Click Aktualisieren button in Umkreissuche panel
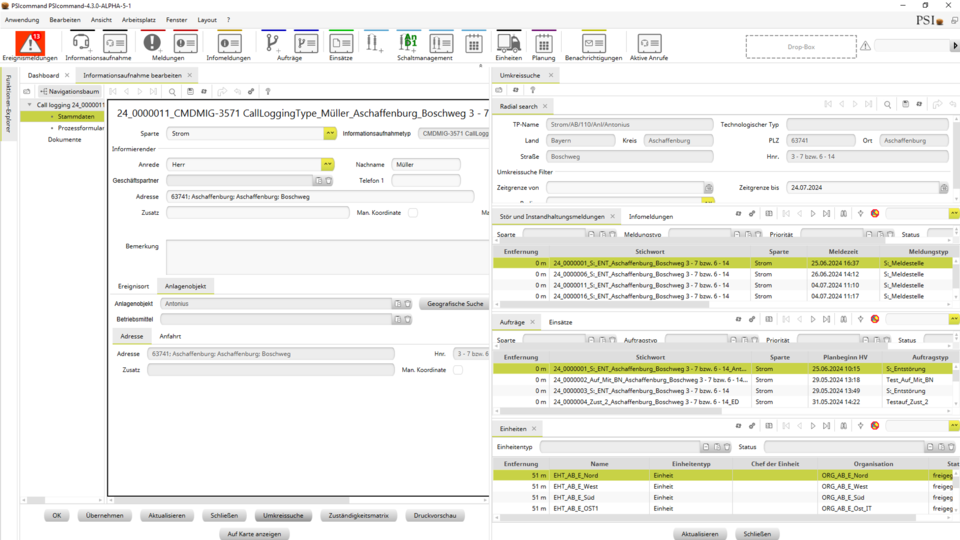960x540 pixels. coord(700,534)
